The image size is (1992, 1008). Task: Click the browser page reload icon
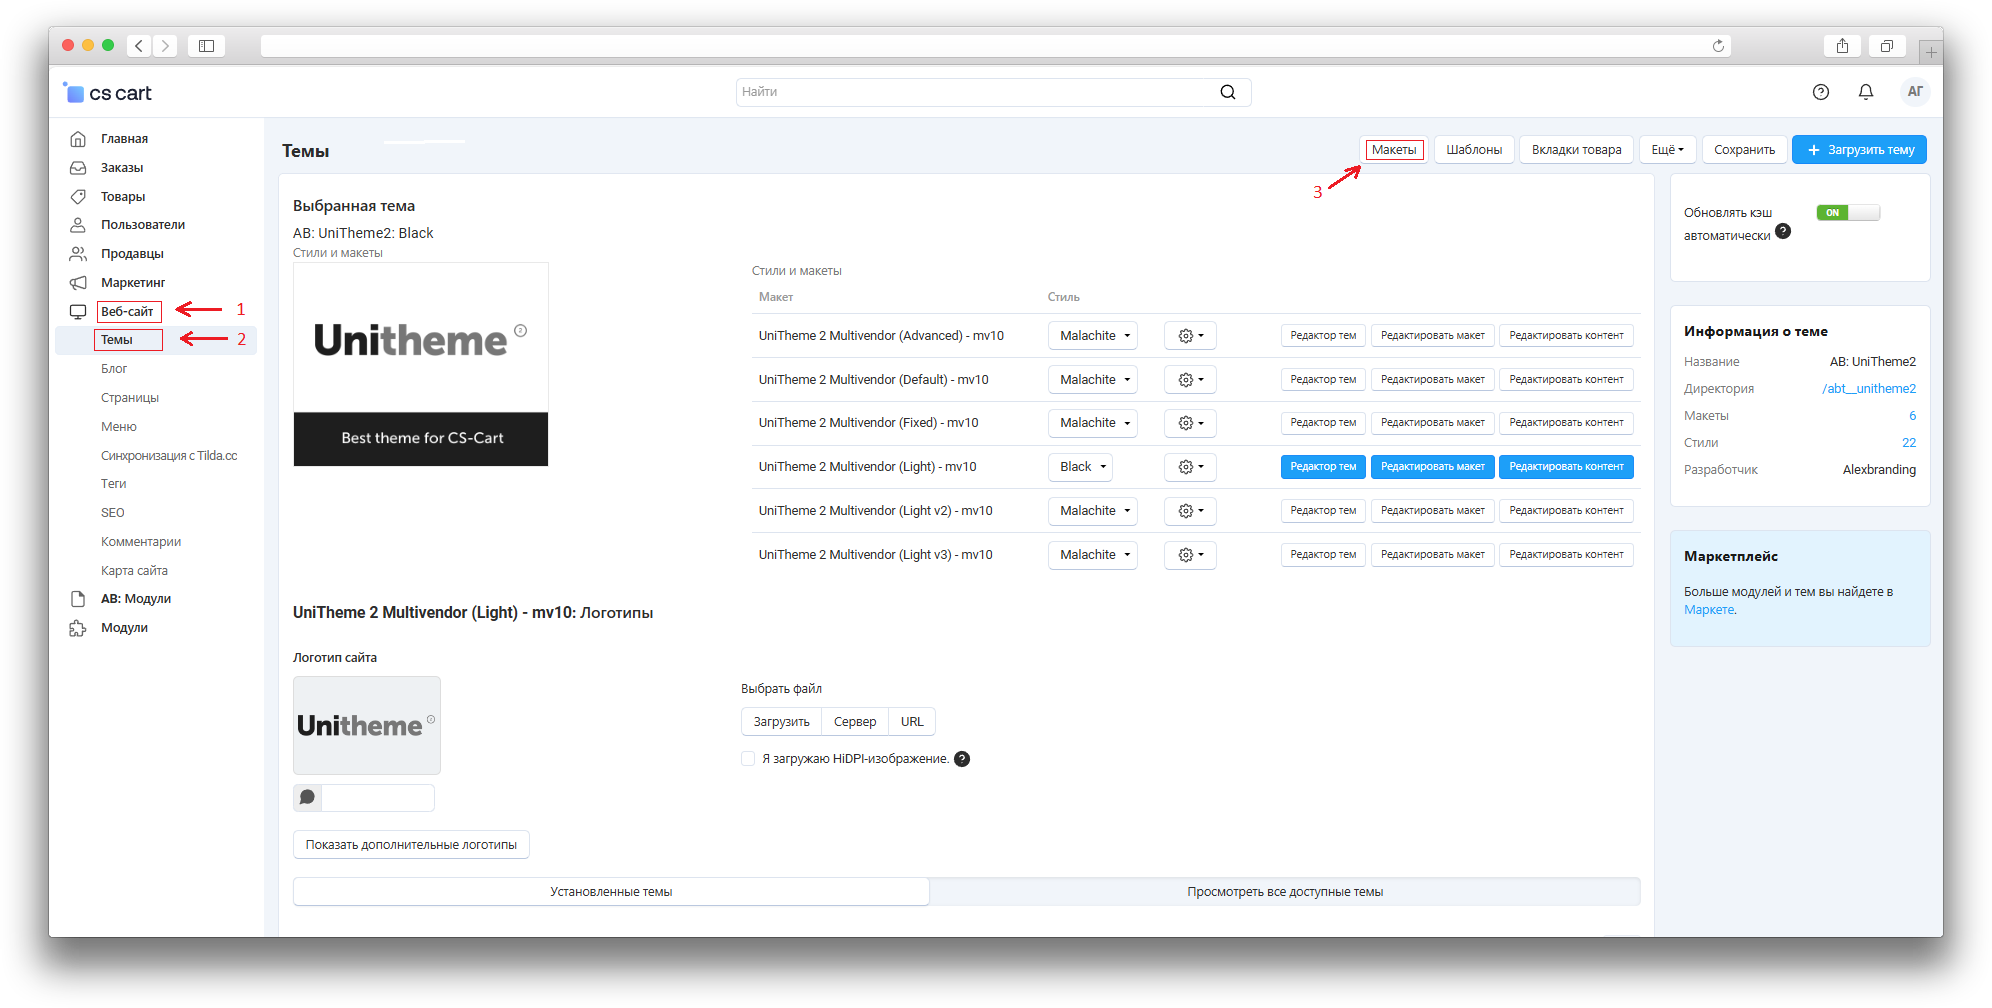point(1718,46)
